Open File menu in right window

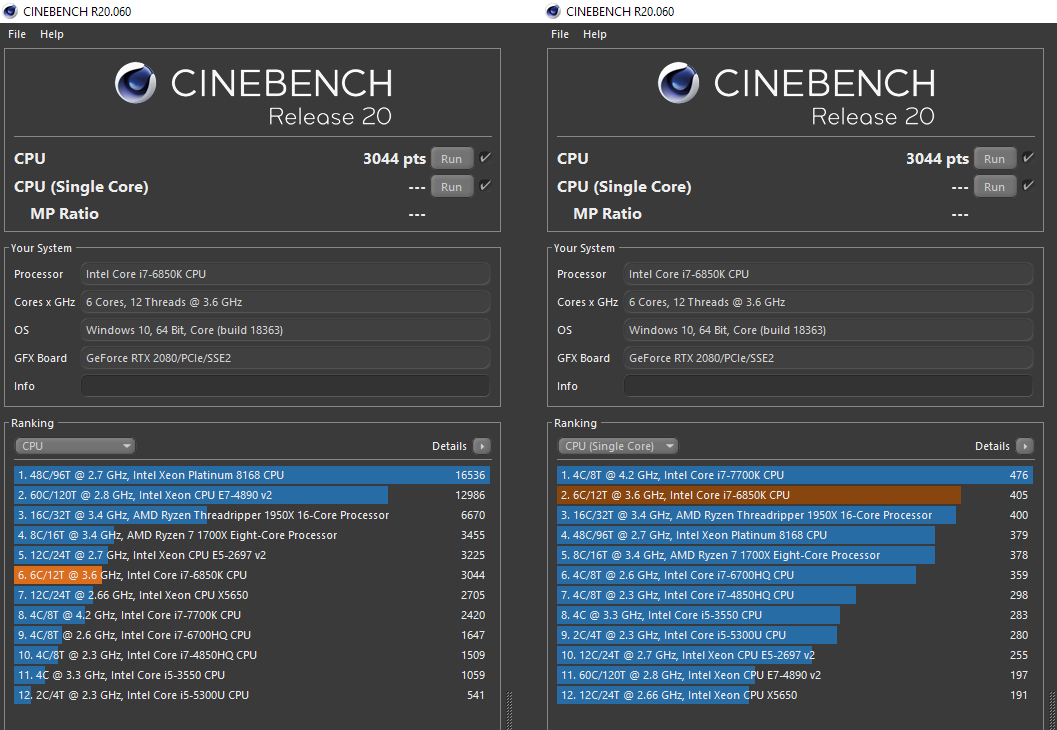click(560, 34)
